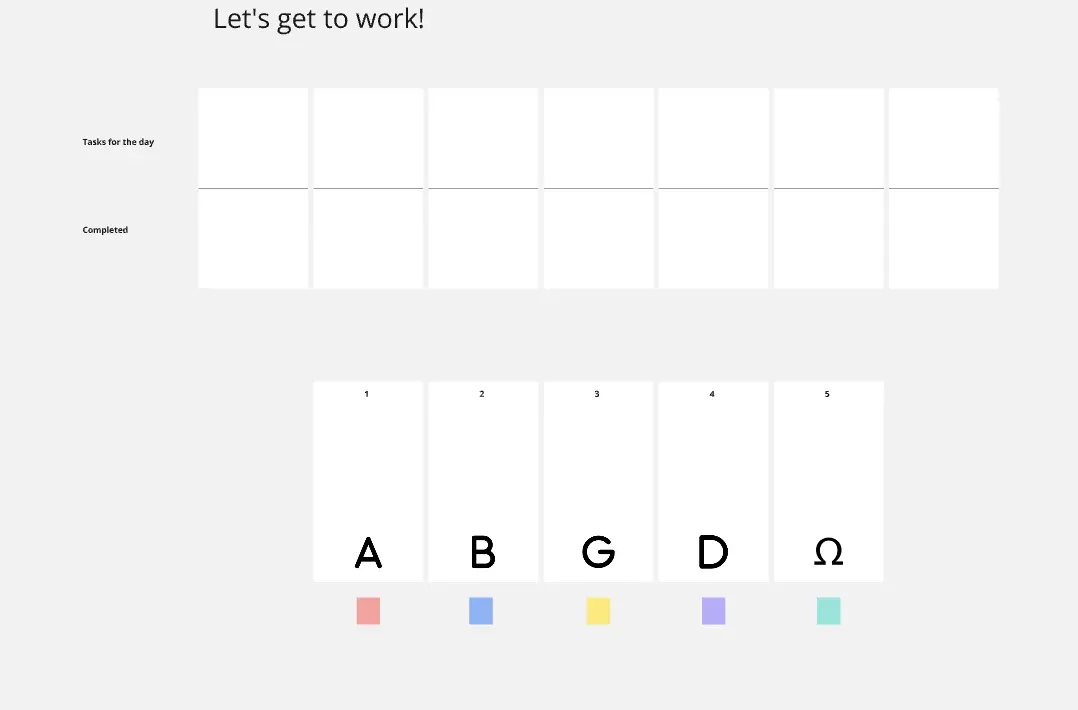Click number 5 atop Omega card

pyautogui.click(x=827, y=394)
